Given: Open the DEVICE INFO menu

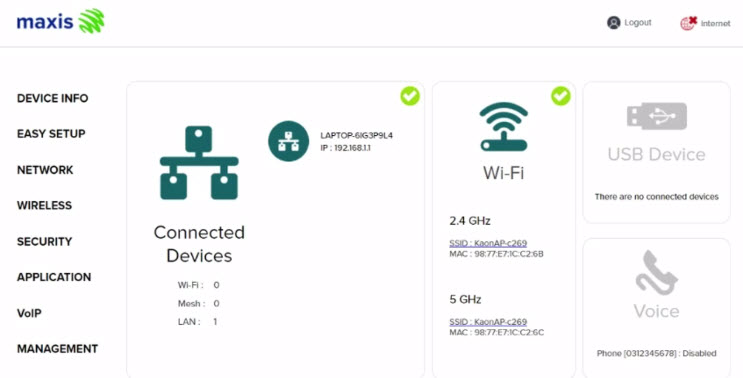Looking at the screenshot, I should 53,98.
